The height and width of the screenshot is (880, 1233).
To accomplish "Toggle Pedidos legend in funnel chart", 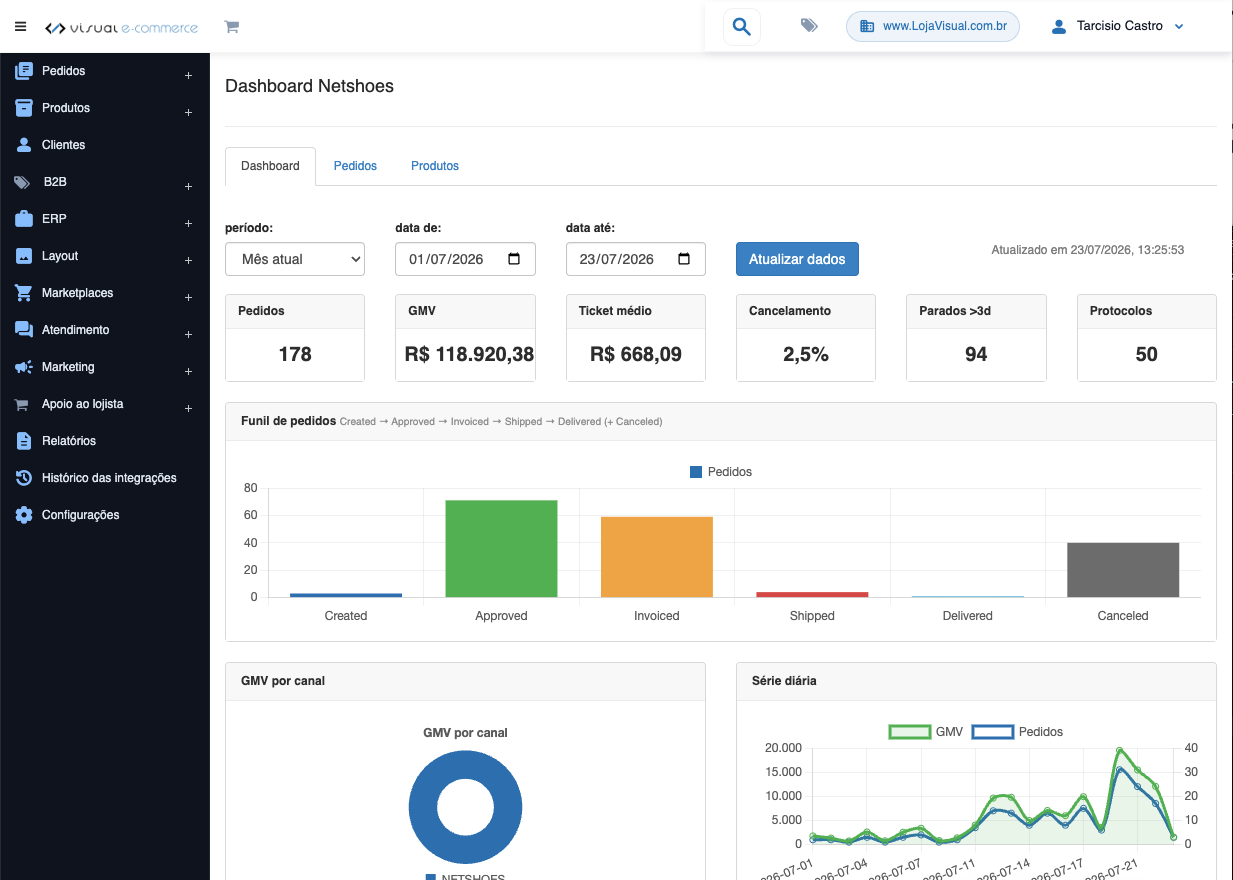I will click(x=721, y=471).
